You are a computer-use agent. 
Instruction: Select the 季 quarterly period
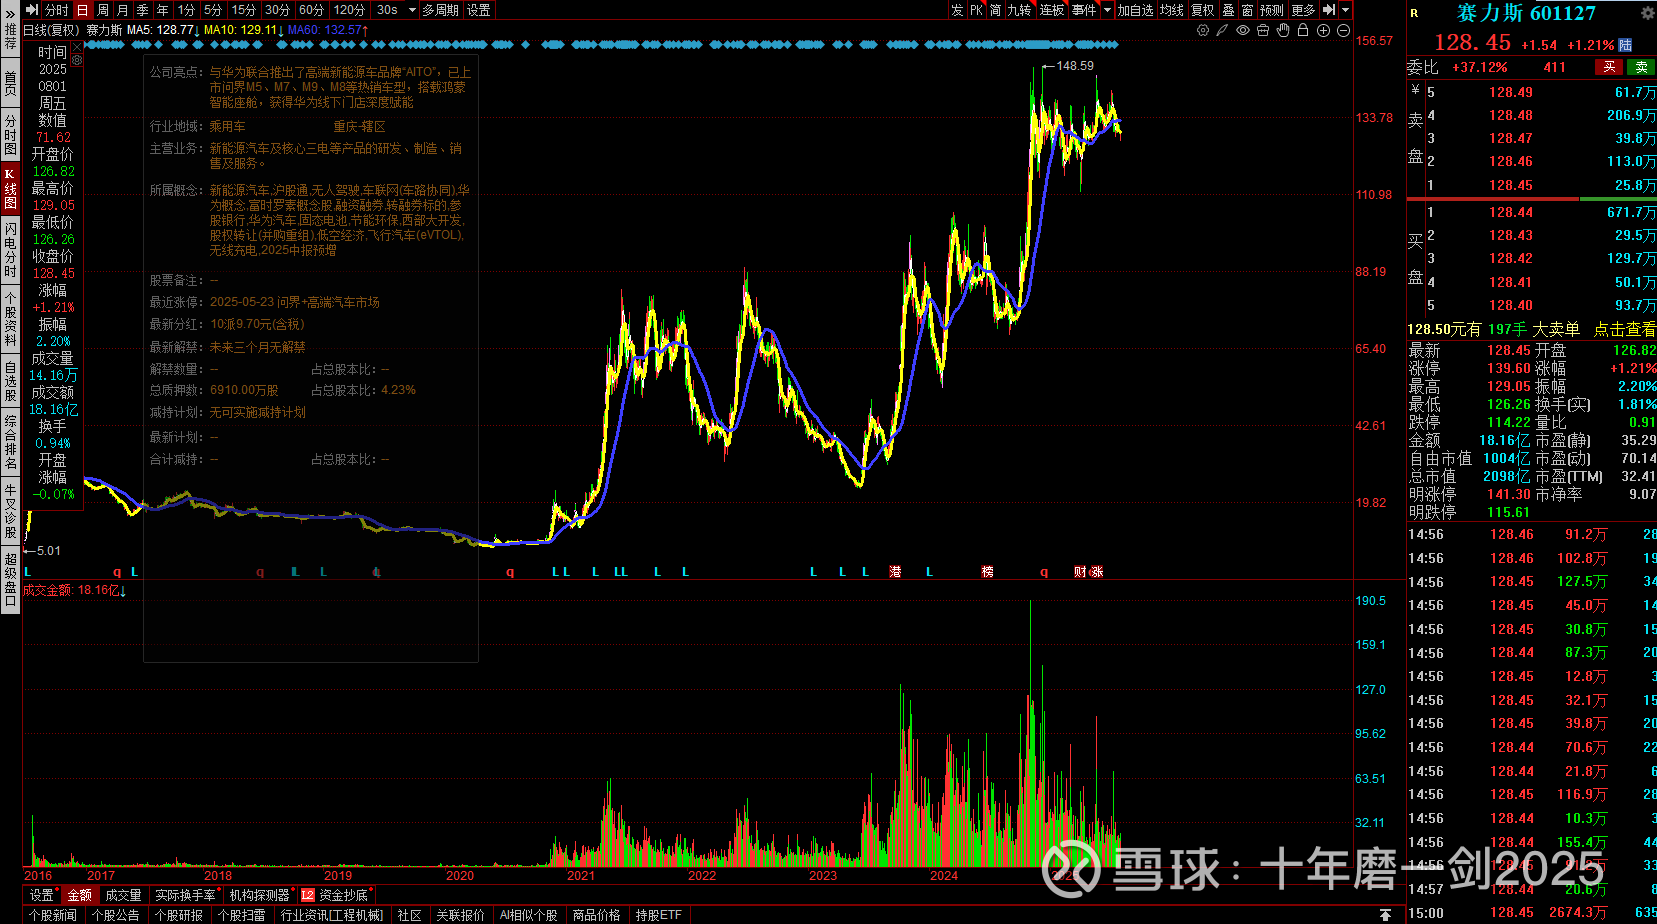click(143, 10)
